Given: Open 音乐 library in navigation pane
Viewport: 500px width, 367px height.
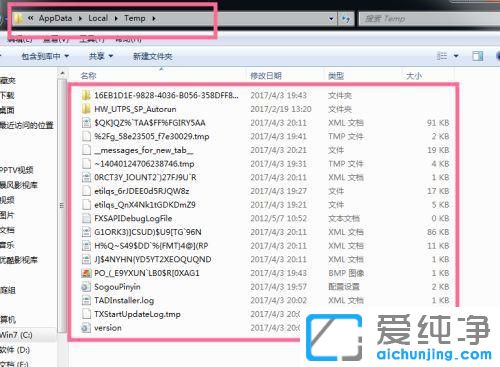Looking at the screenshot, I should (x=7, y=245).
